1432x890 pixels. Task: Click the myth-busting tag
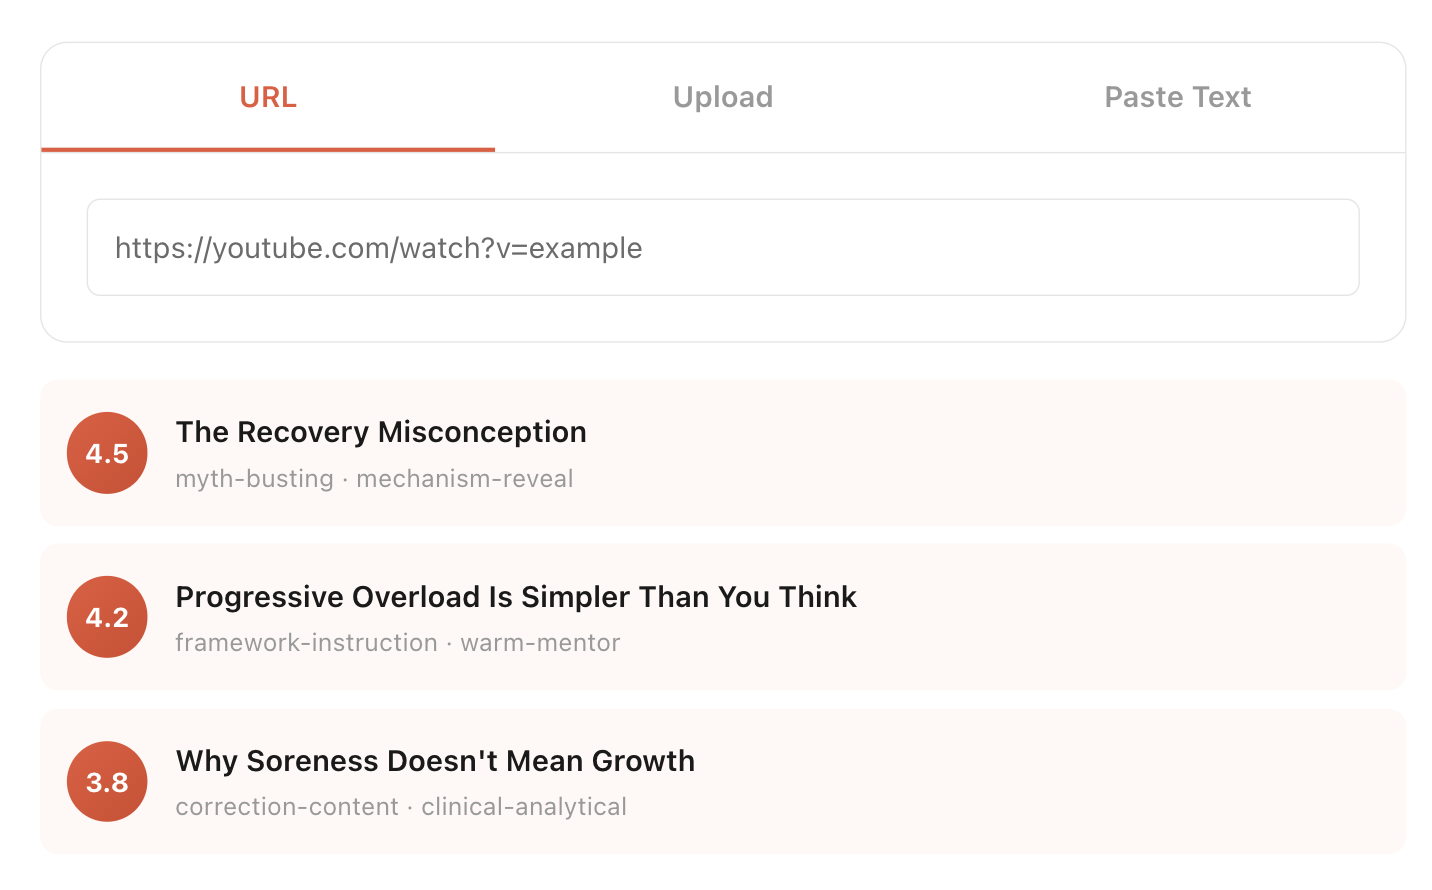point(254,479)
